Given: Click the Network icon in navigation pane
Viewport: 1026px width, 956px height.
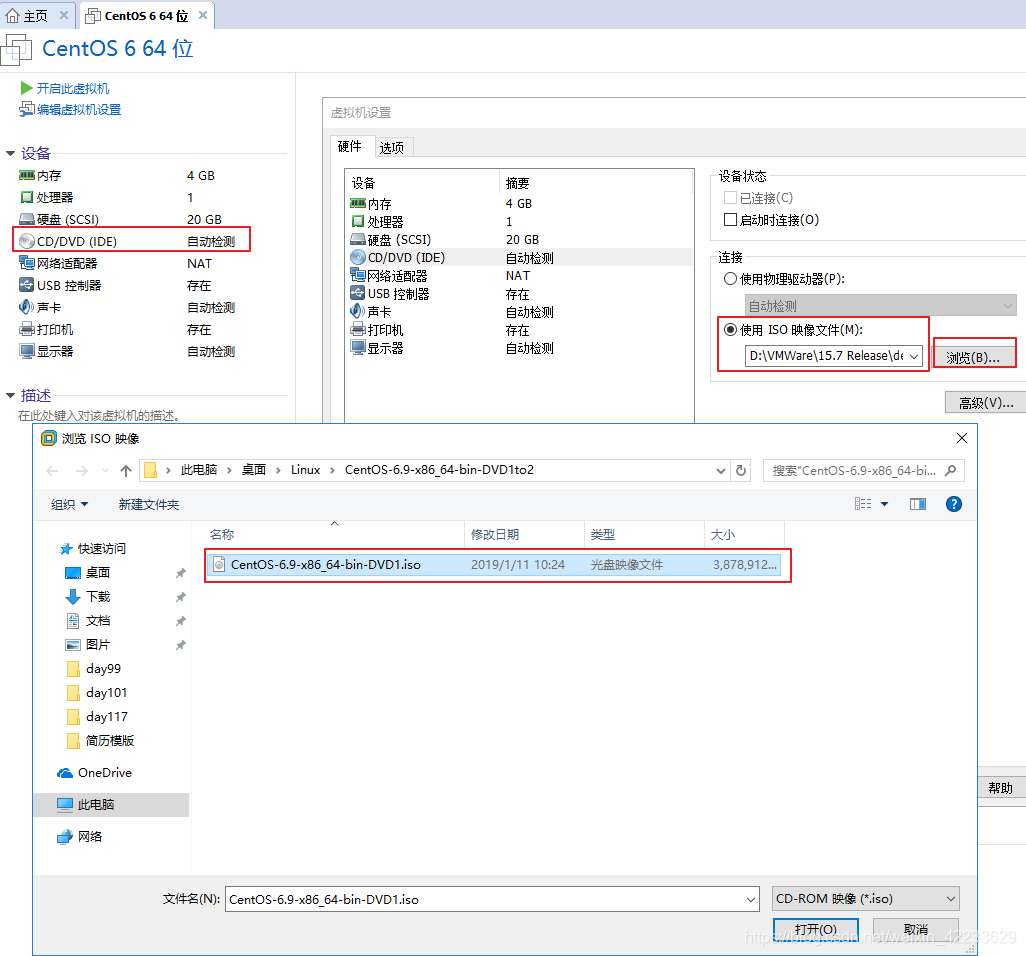Looking at the screenshot, I should pyautogui.click(x=65, y=836).
